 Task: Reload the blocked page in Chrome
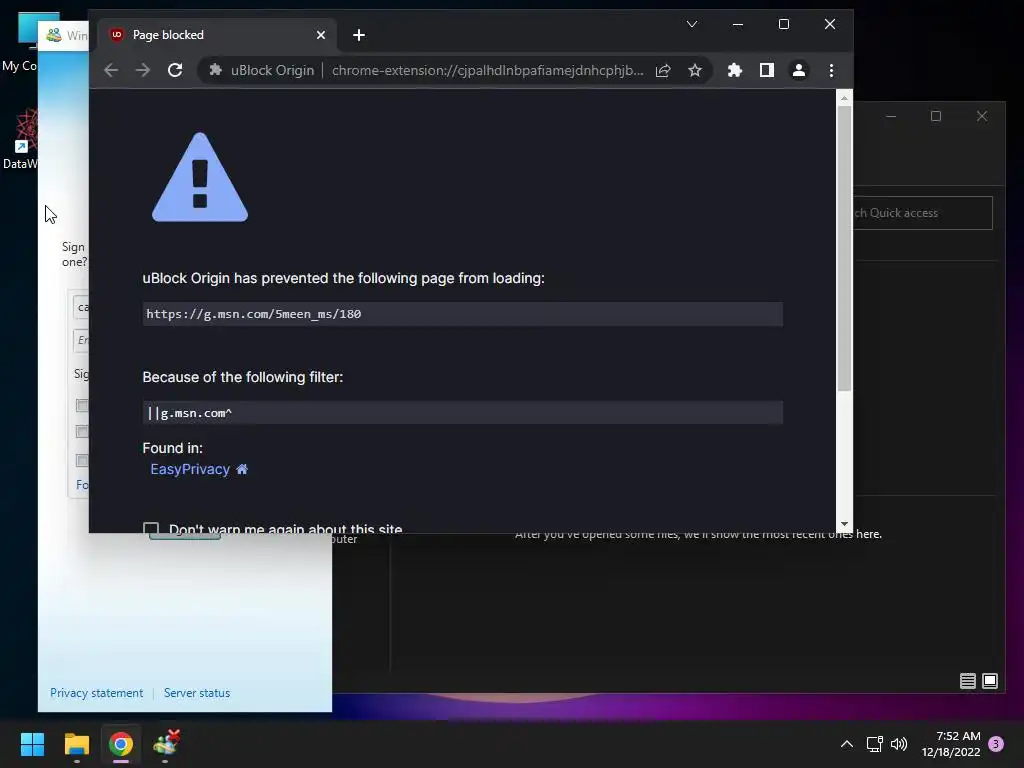click(x=175, y=70)
